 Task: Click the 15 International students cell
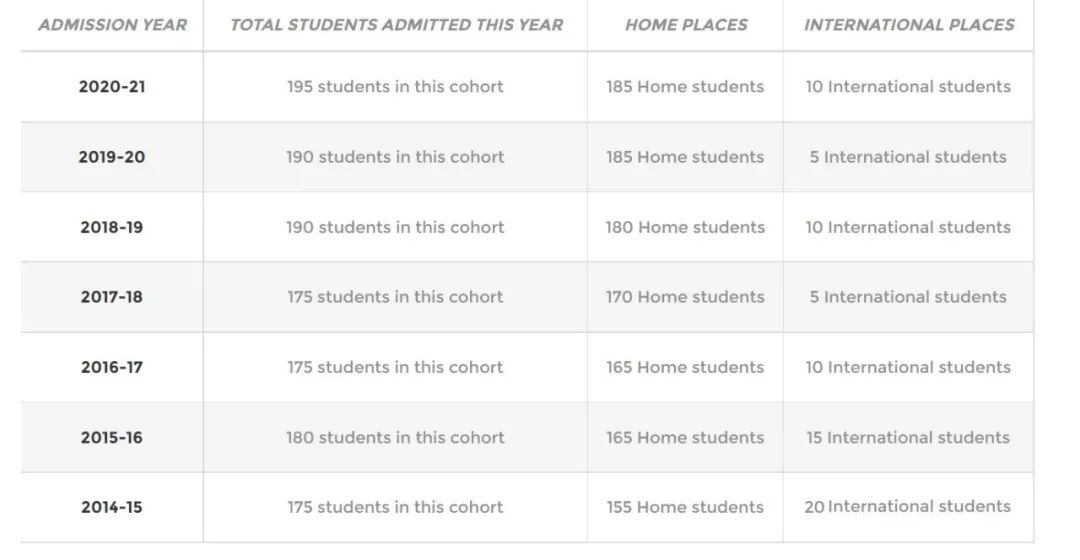(x=908, y=437)
